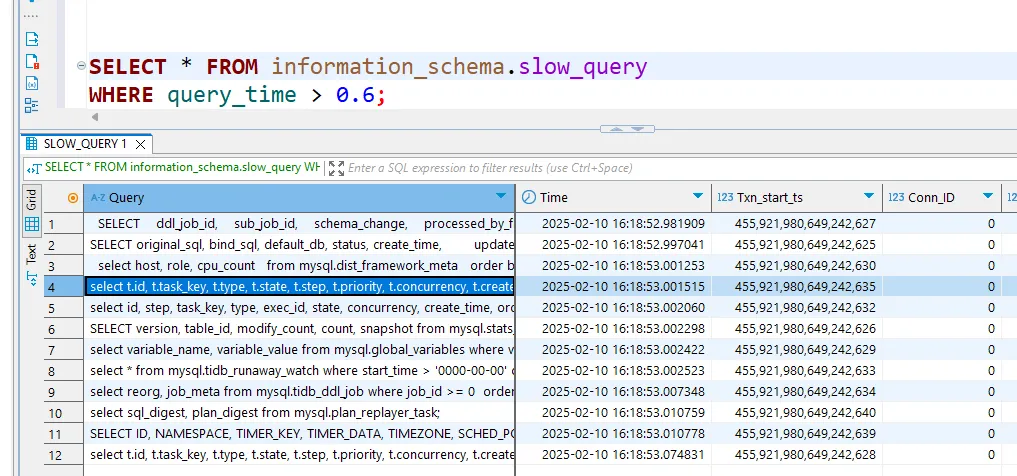Select the 'select id, step, task_key' query cell
1017x476 pixels.
(299, 307)
